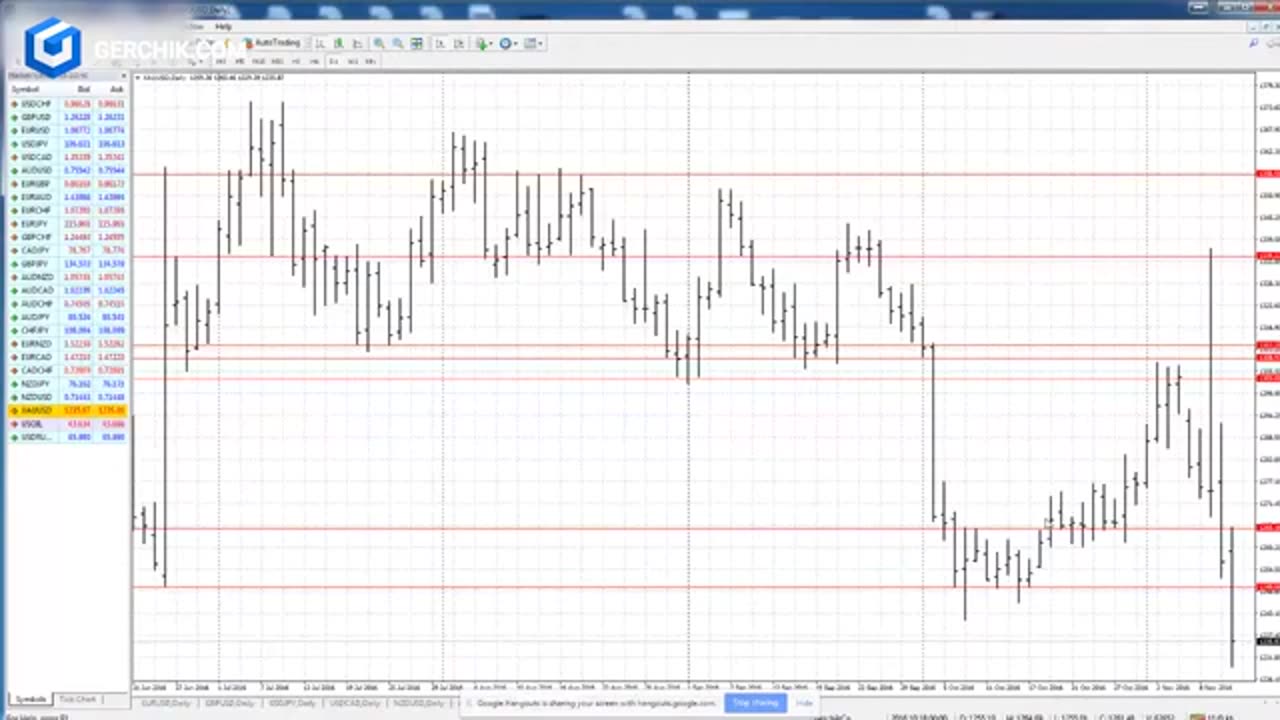Select CADJPY in Market Watch
Screen dimensions: 1280x720
67,250
